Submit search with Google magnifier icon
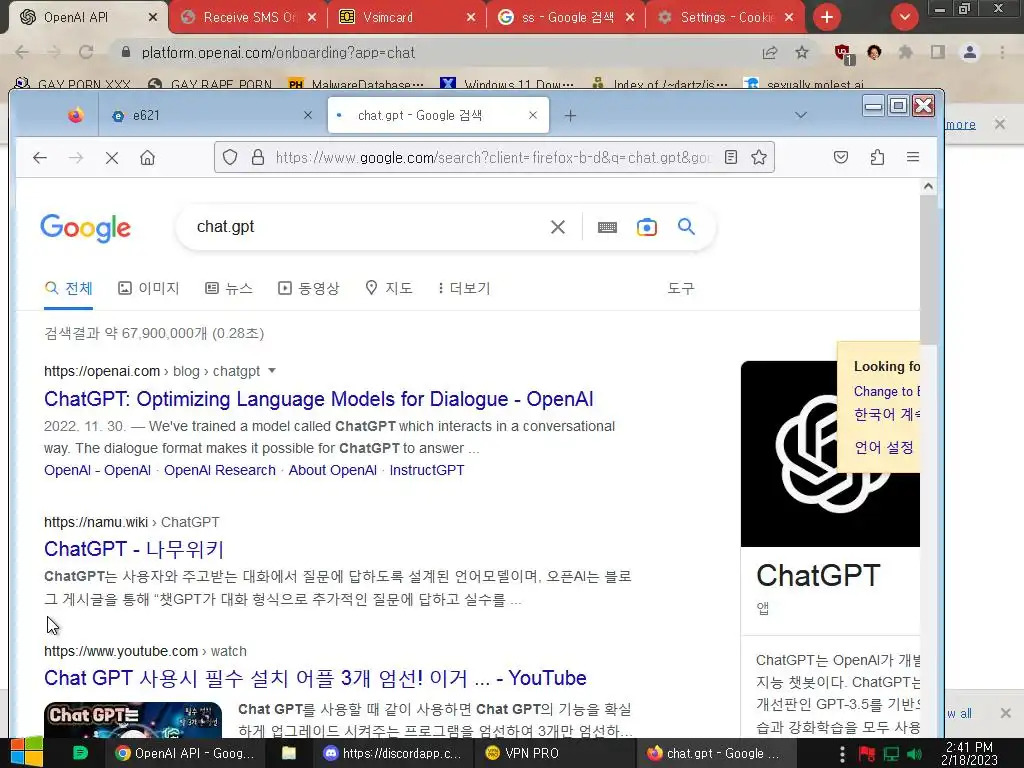The width and height of the screenshot is (1024, 768). [686, 227]
